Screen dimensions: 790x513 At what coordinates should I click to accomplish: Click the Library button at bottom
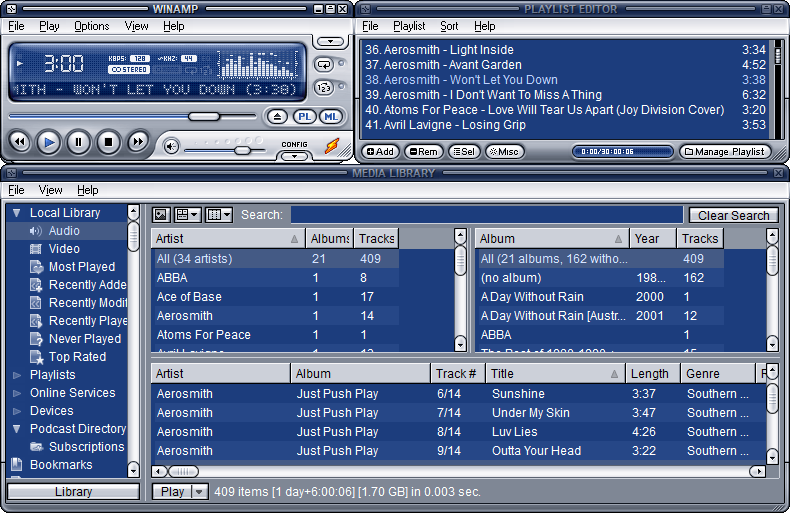pyautogui.click(x=74, y=492)
